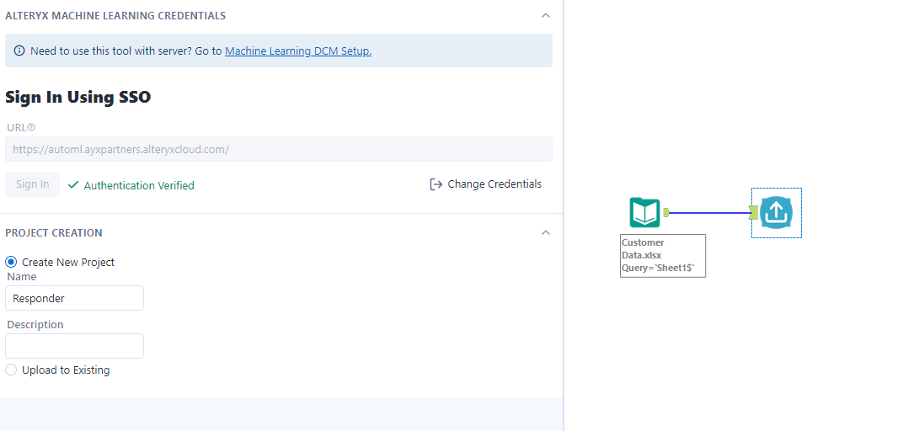The height and width of the screenshot is (432, 904).
Task: Click the empty Description field
Action: coord(74,346)
